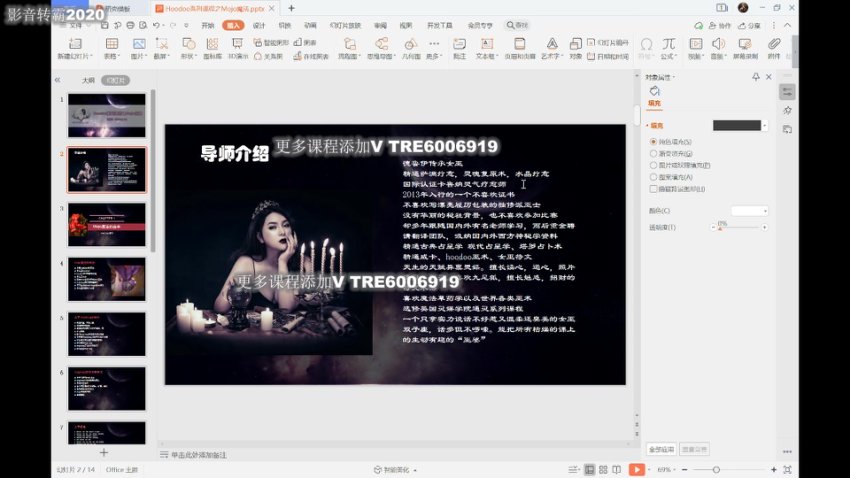The image size is (850, 478).
Task: Click the Screen Recording (屏幕录制) icon
Action: point(745,44)
